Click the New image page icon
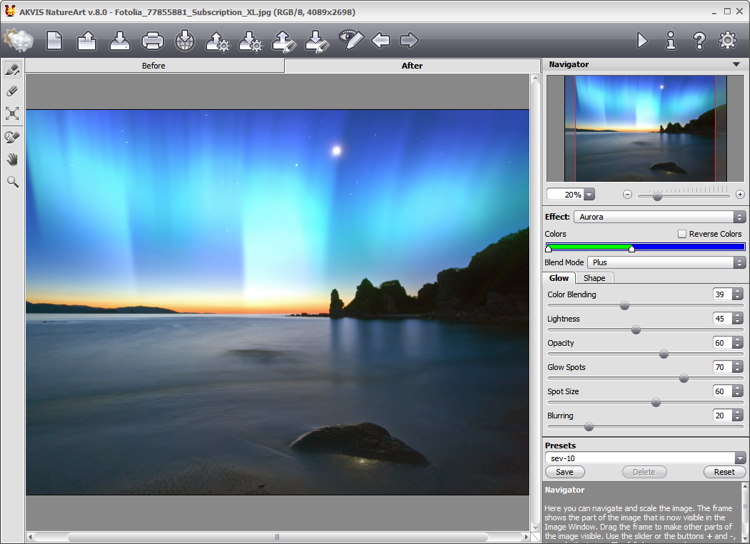Screen dimensions: 750x544 [54, 41]
